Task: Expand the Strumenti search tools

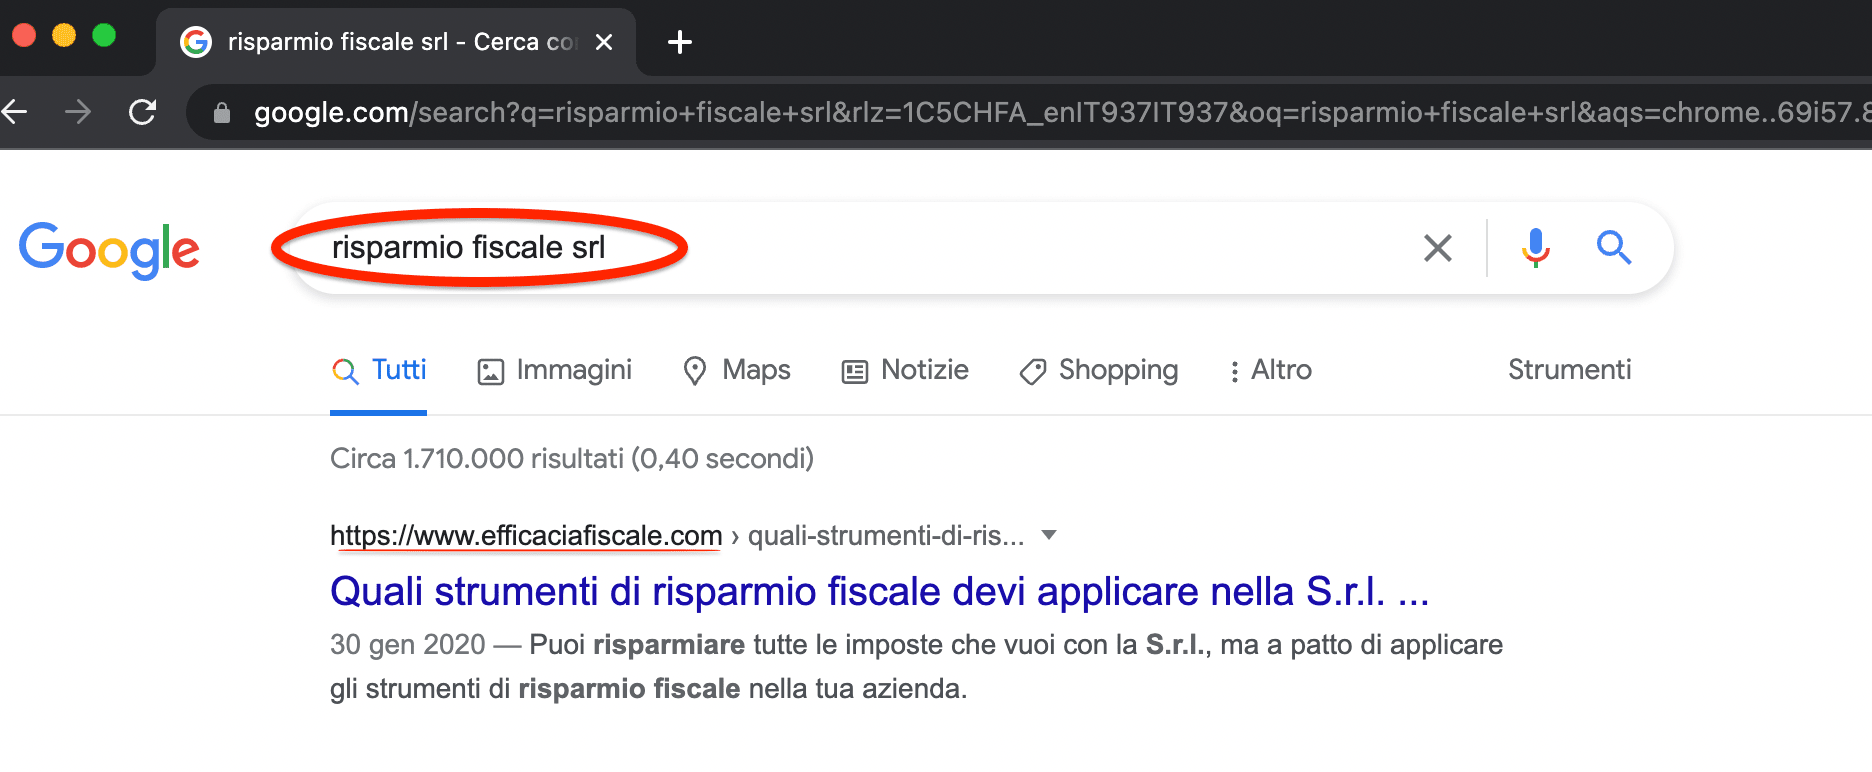Action: point(1569,370)
